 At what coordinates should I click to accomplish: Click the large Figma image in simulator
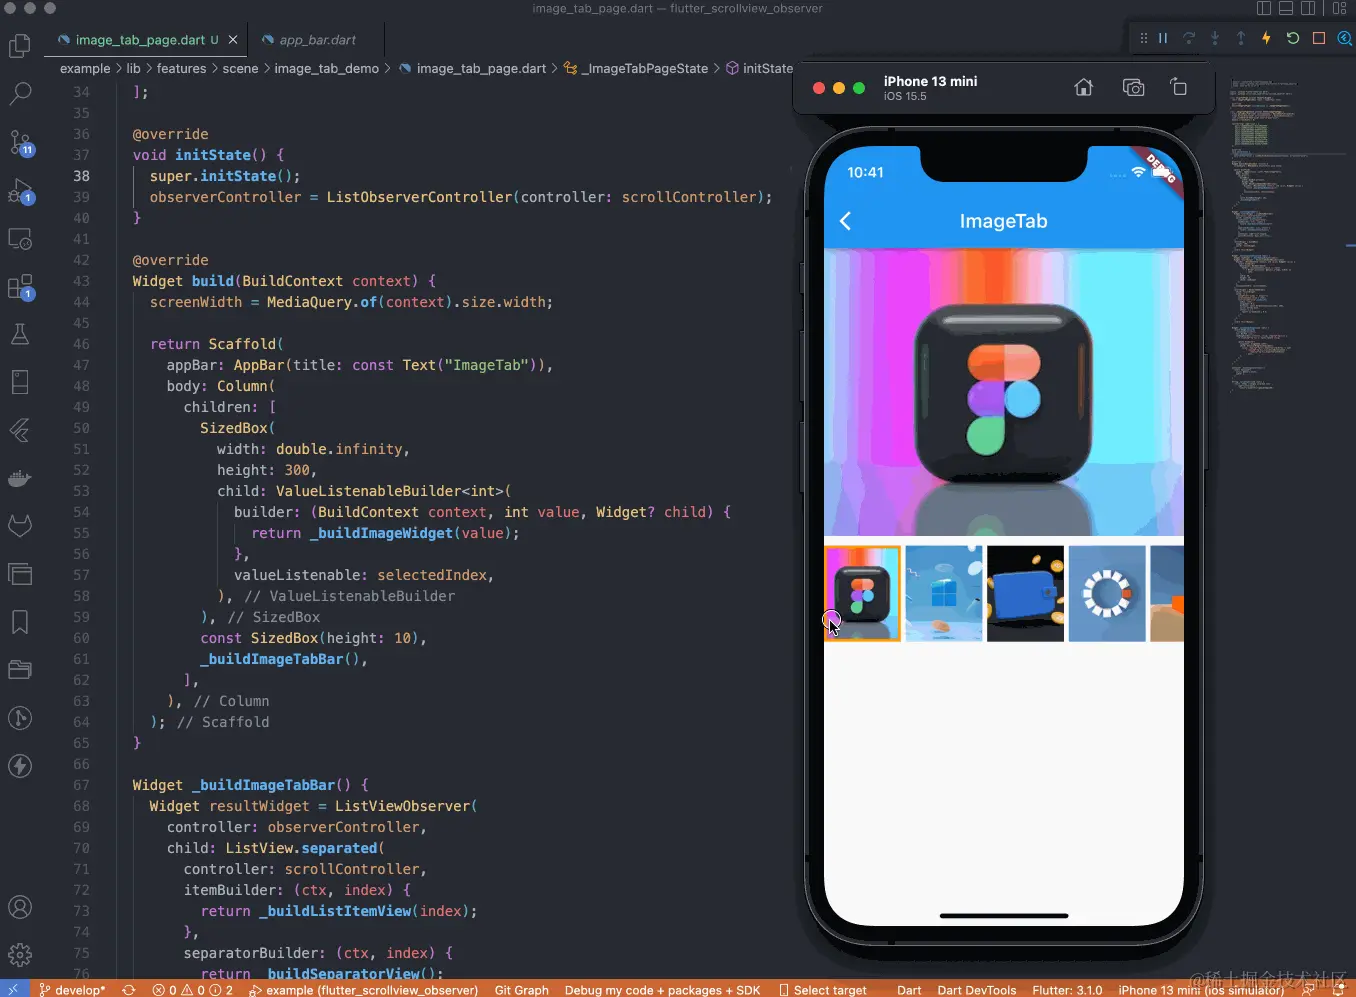(1004, 392)
